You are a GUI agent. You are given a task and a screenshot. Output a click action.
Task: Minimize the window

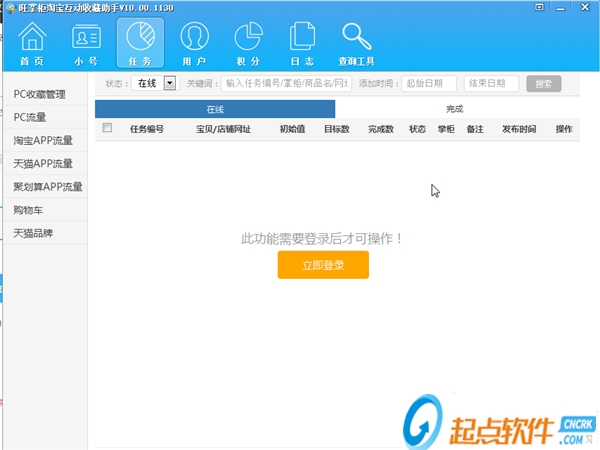[x=561, y=8]
